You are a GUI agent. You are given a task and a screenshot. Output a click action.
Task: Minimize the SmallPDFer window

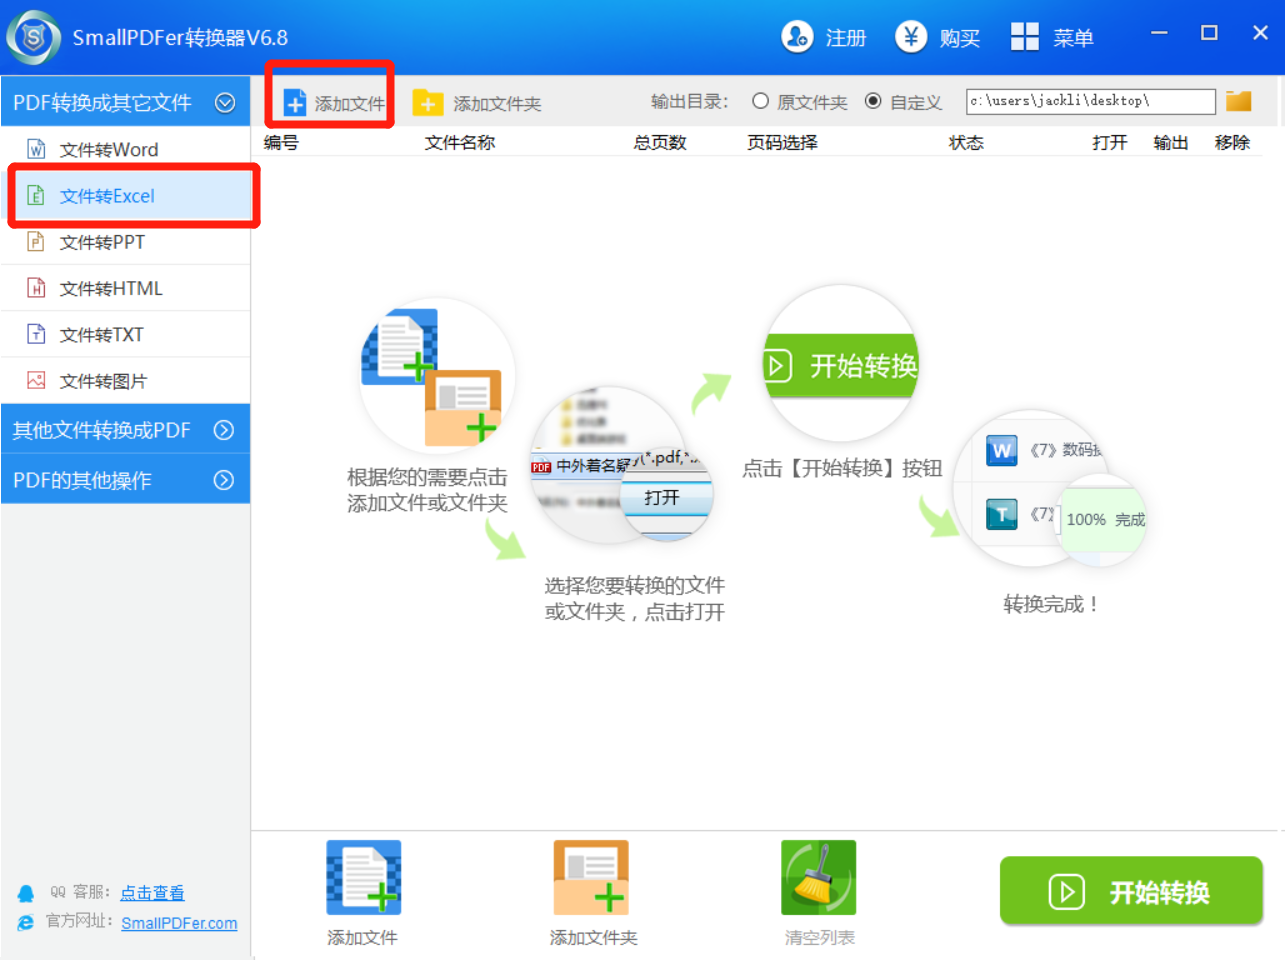[1160, 33]
